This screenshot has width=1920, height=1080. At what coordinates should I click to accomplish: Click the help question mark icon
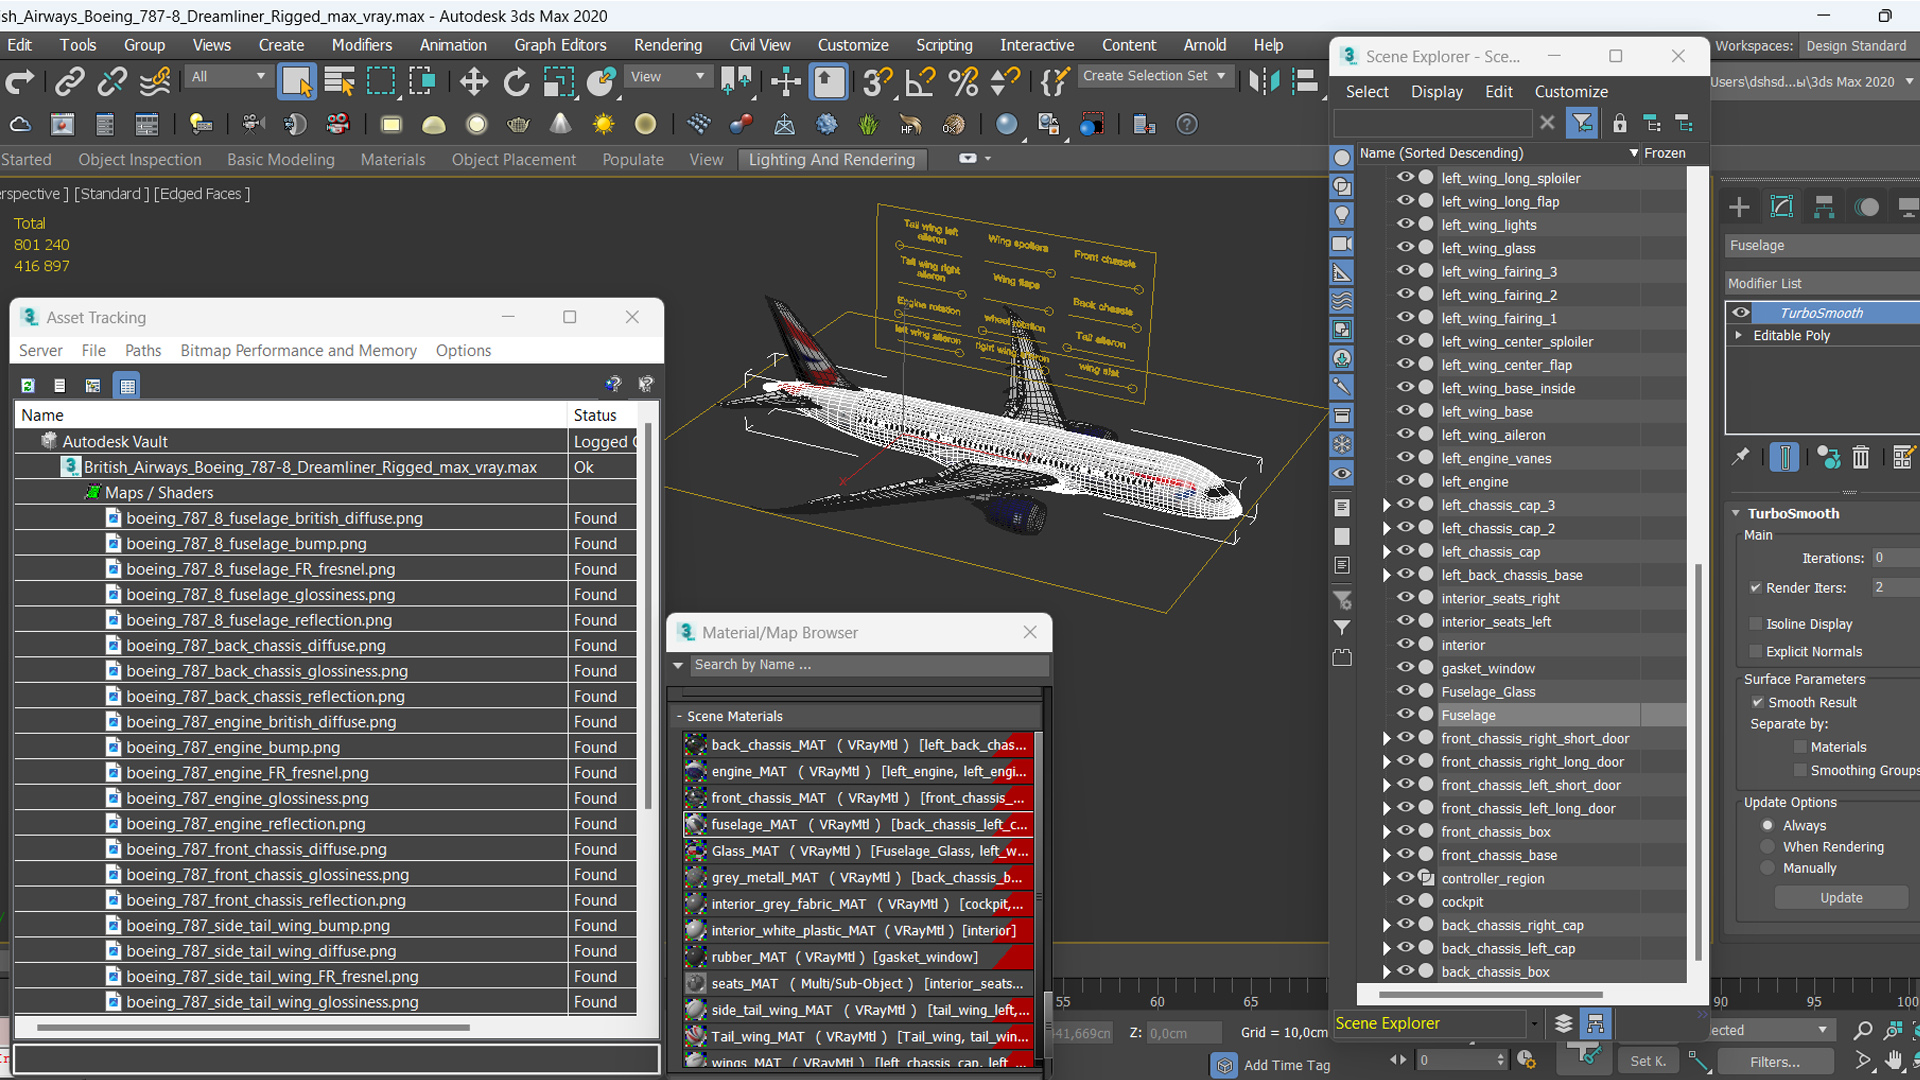pyautogui.click(x=1187, y=125)
